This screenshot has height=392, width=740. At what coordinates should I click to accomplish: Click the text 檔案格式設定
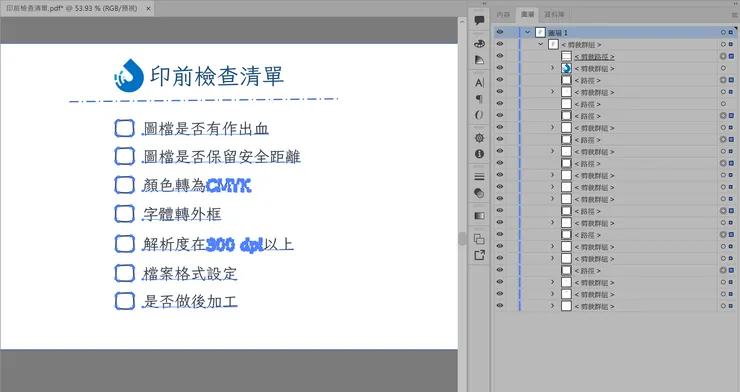(190, 274)
